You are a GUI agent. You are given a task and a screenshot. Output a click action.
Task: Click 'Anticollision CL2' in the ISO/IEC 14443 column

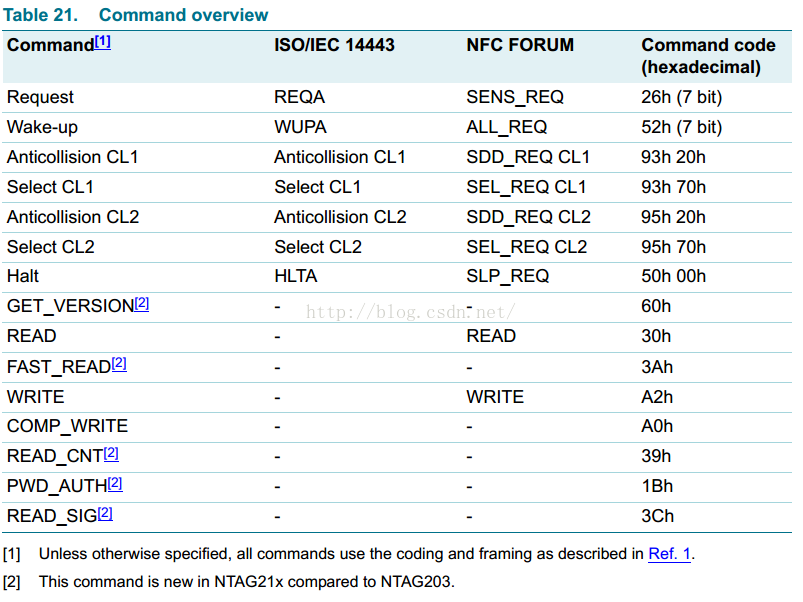[340, 217]
